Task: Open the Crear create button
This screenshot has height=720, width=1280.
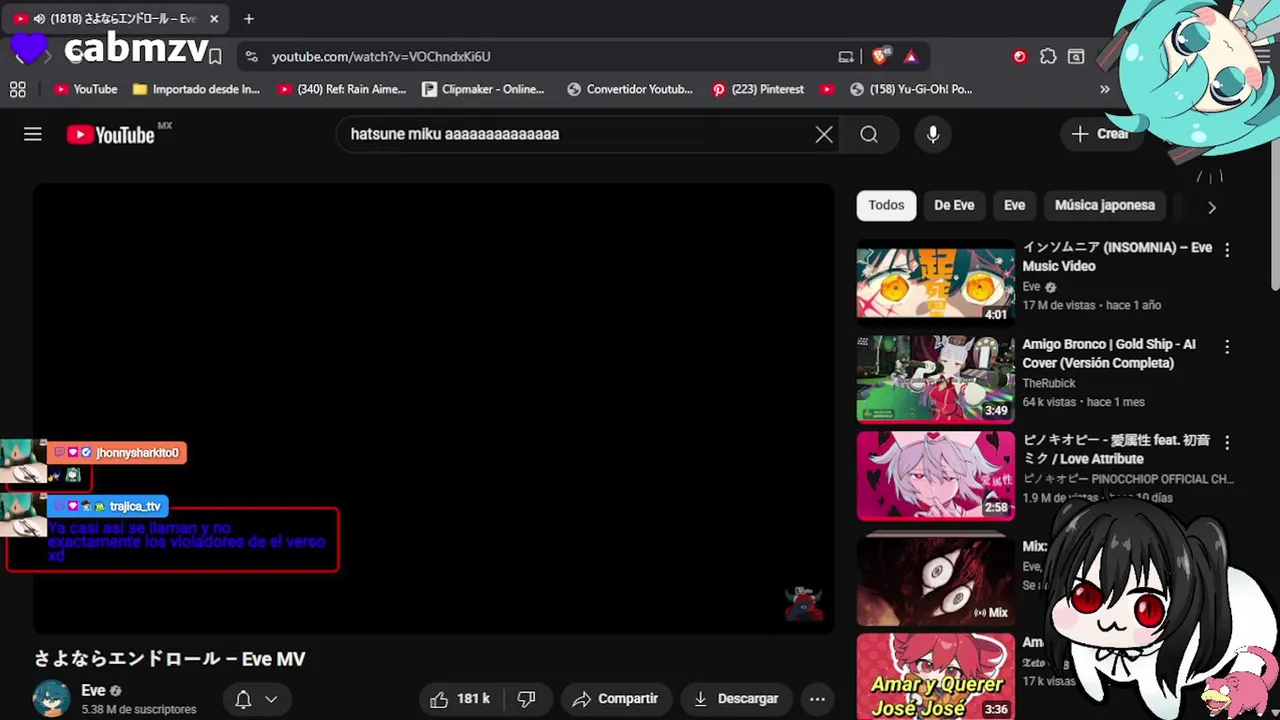Action: 1100,134
